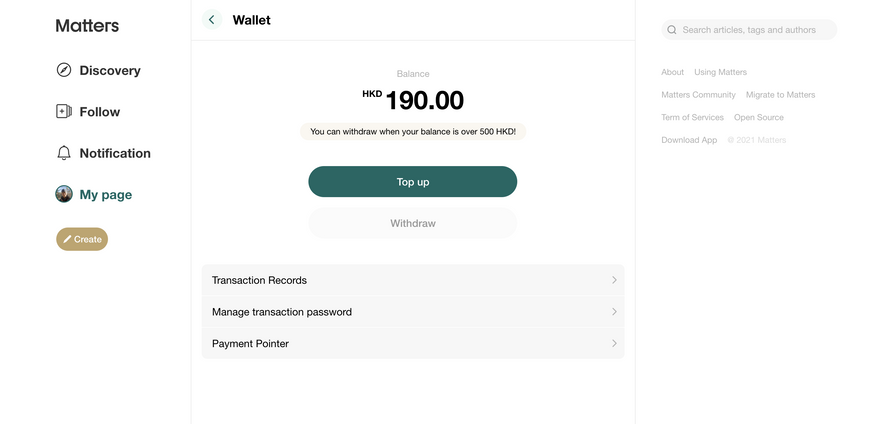Expand Transaction Records chevron
The image size is (880, 424).
[x=614, y=280]
